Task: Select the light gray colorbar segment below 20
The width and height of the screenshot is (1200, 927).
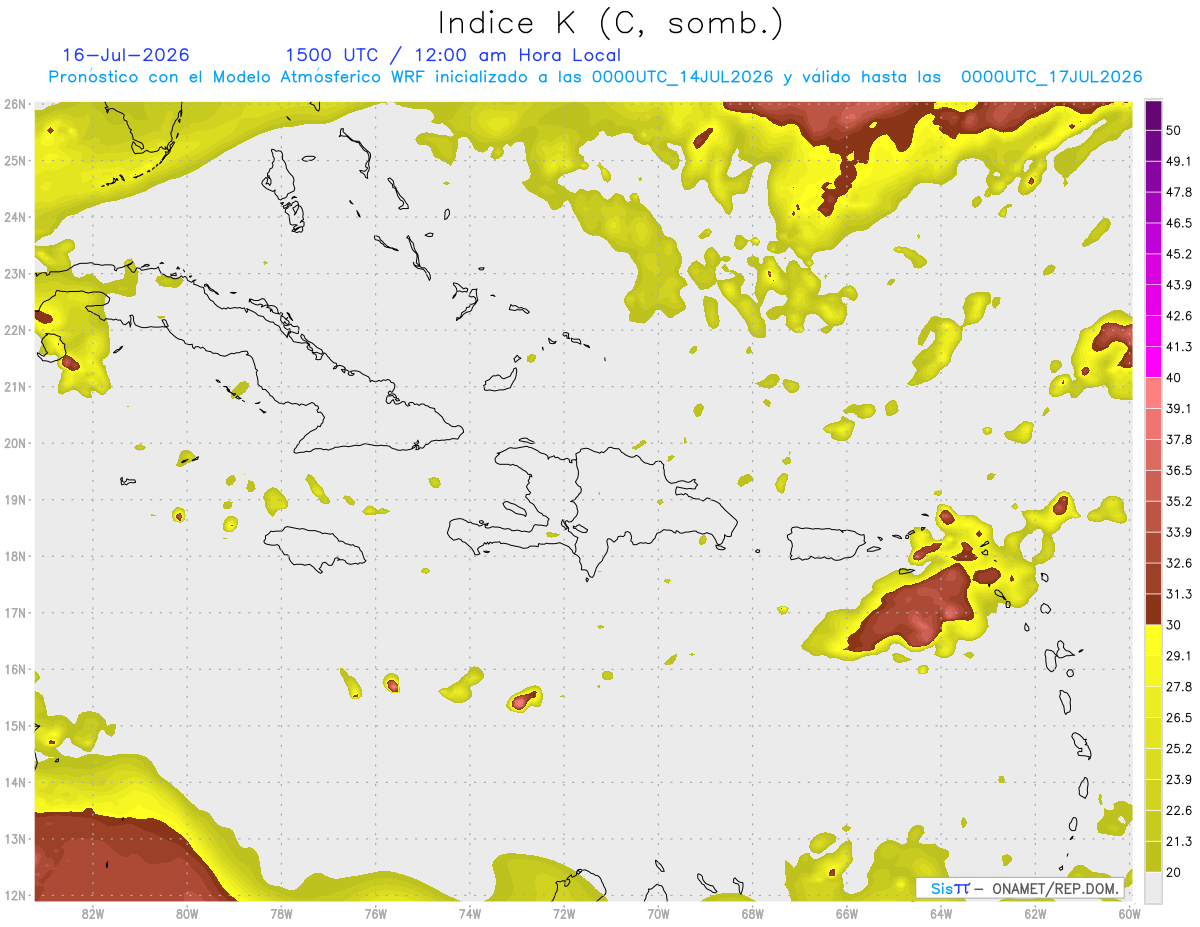Action: click(x=1153, y=886)
